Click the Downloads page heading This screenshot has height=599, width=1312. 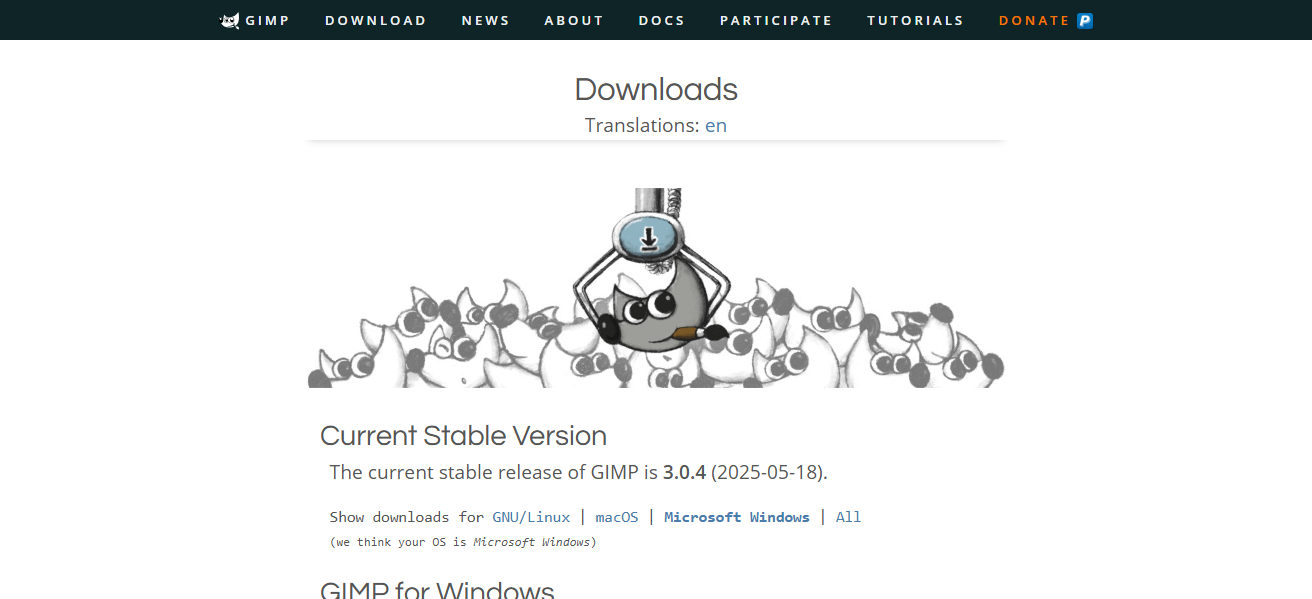pos(656,89)
